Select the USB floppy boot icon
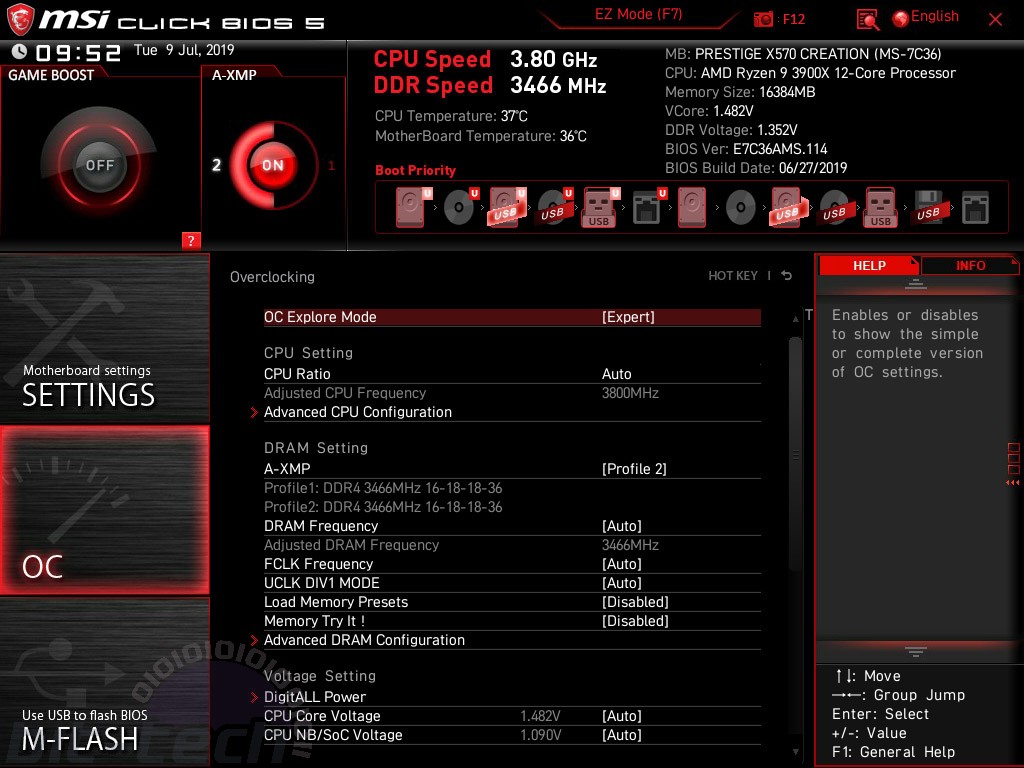This screenshot has height=768, width=1024. click(x=928, y=207)
